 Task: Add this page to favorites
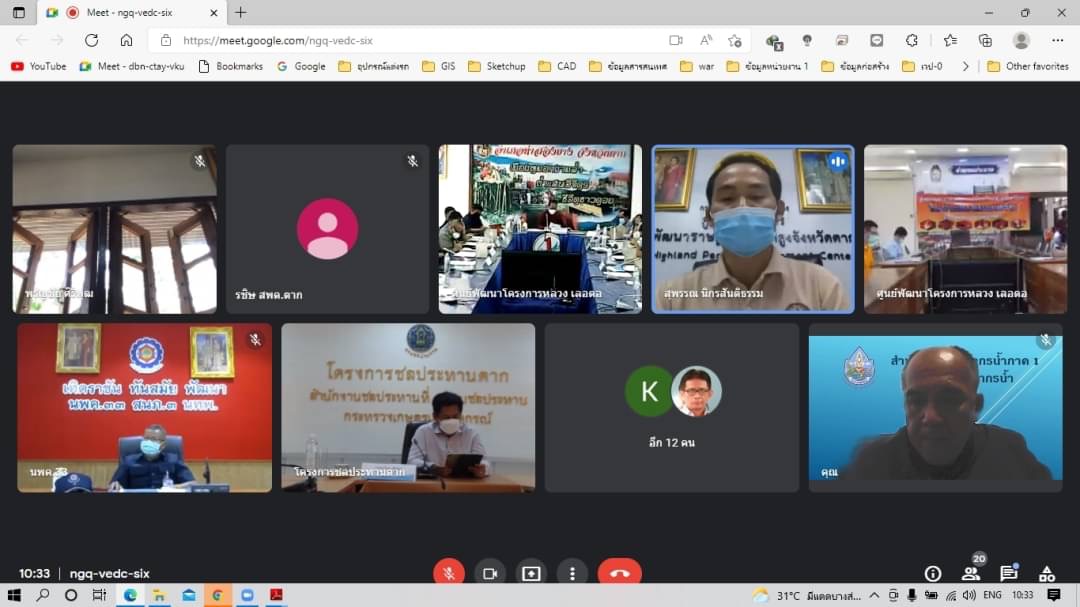pyautogui.click(x=735, y=41)
